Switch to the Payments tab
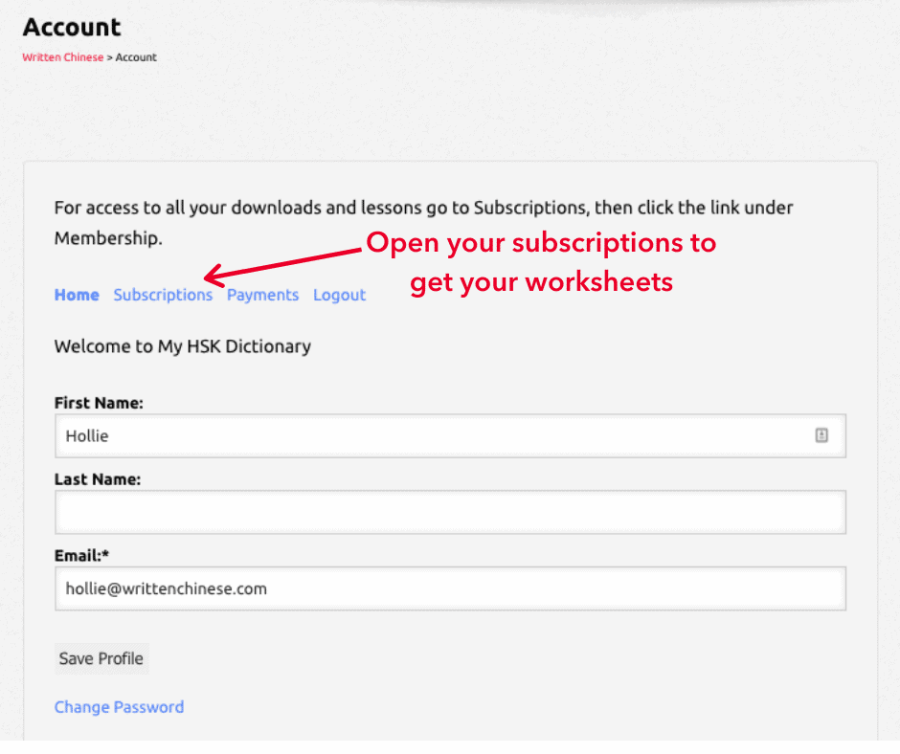 (262, 295)
